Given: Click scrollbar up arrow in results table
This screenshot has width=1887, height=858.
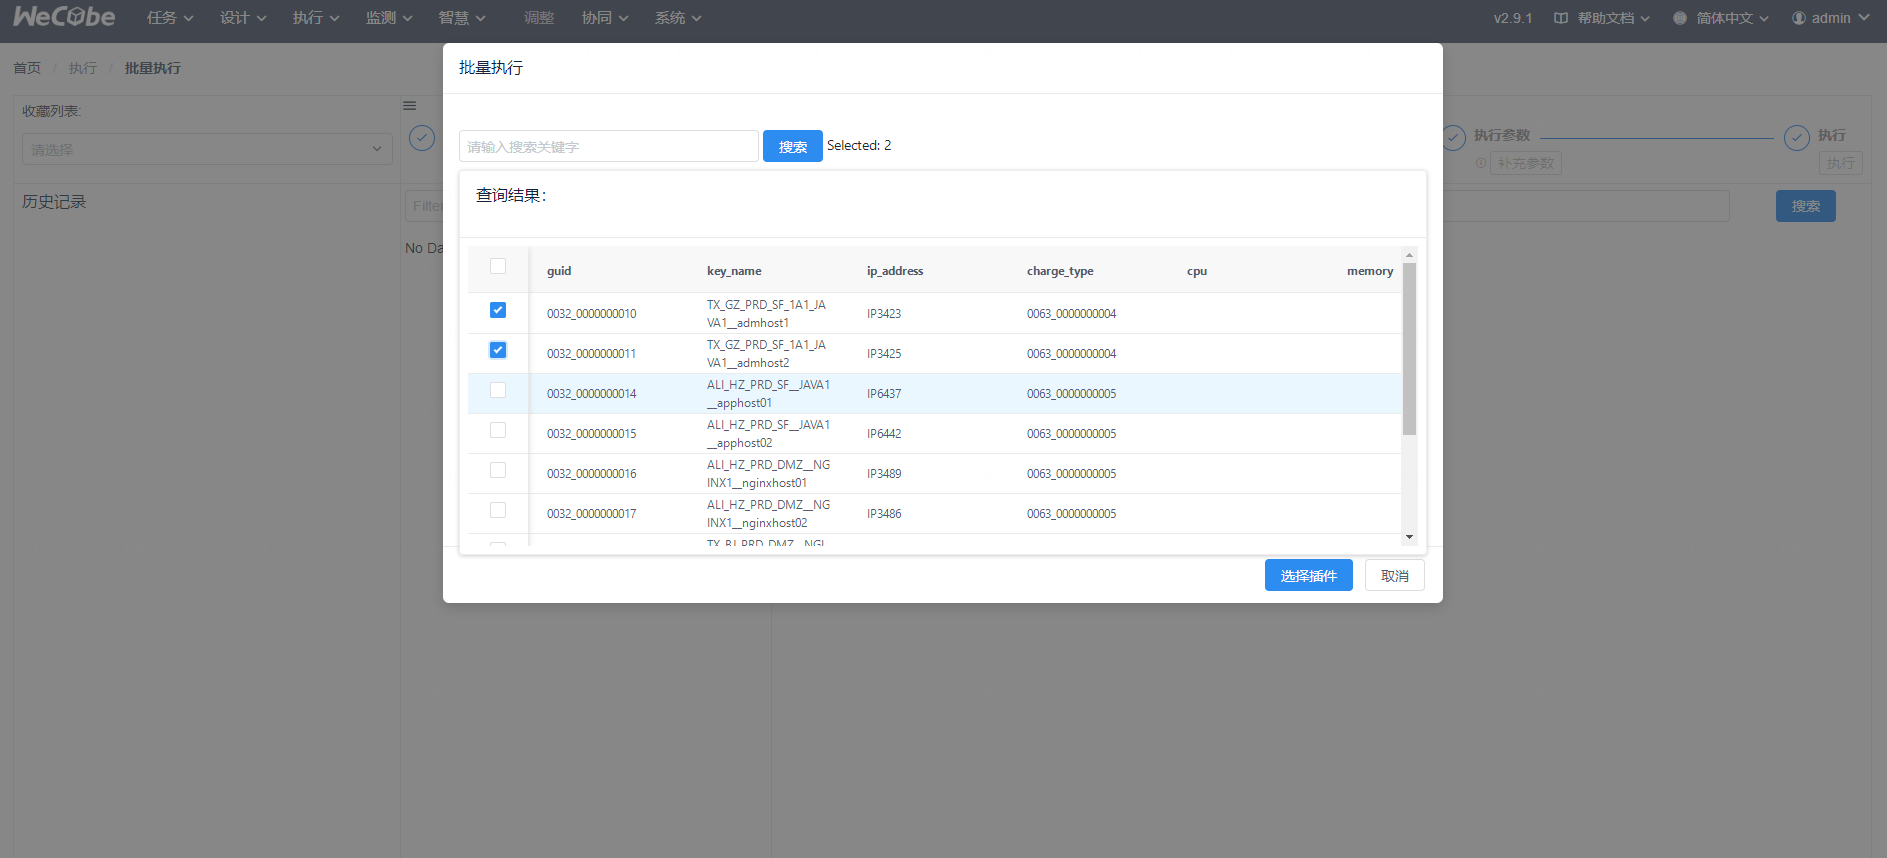Looking at the screenshot, I should pos(1409,255).
